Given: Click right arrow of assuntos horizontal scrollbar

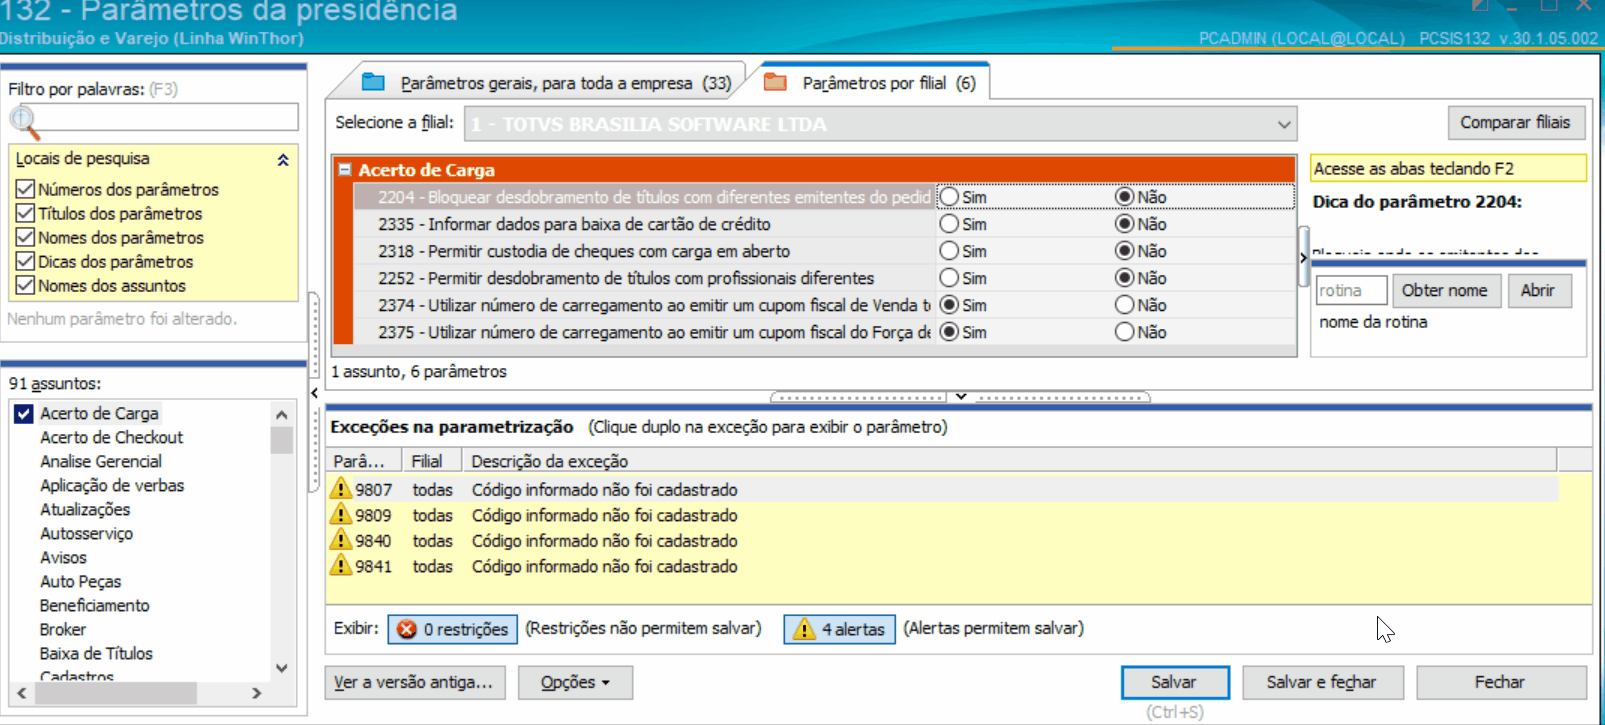Looking at the screenshot, I should tap(256, 692).
